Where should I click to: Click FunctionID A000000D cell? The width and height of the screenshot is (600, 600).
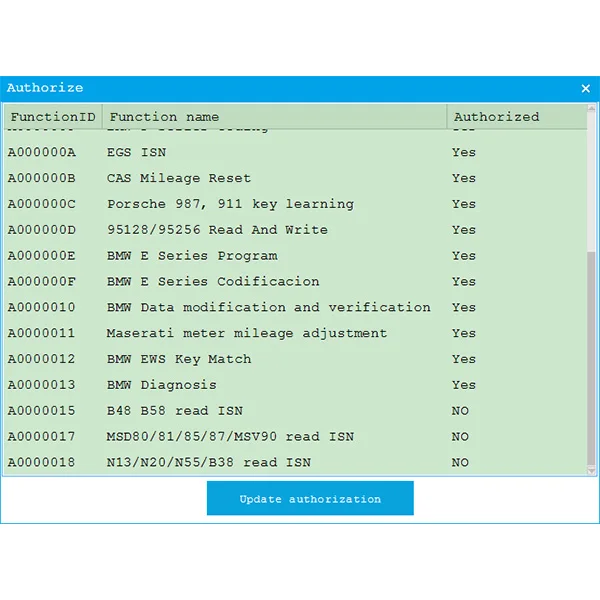pyautogui.click(x=42, y=230)
